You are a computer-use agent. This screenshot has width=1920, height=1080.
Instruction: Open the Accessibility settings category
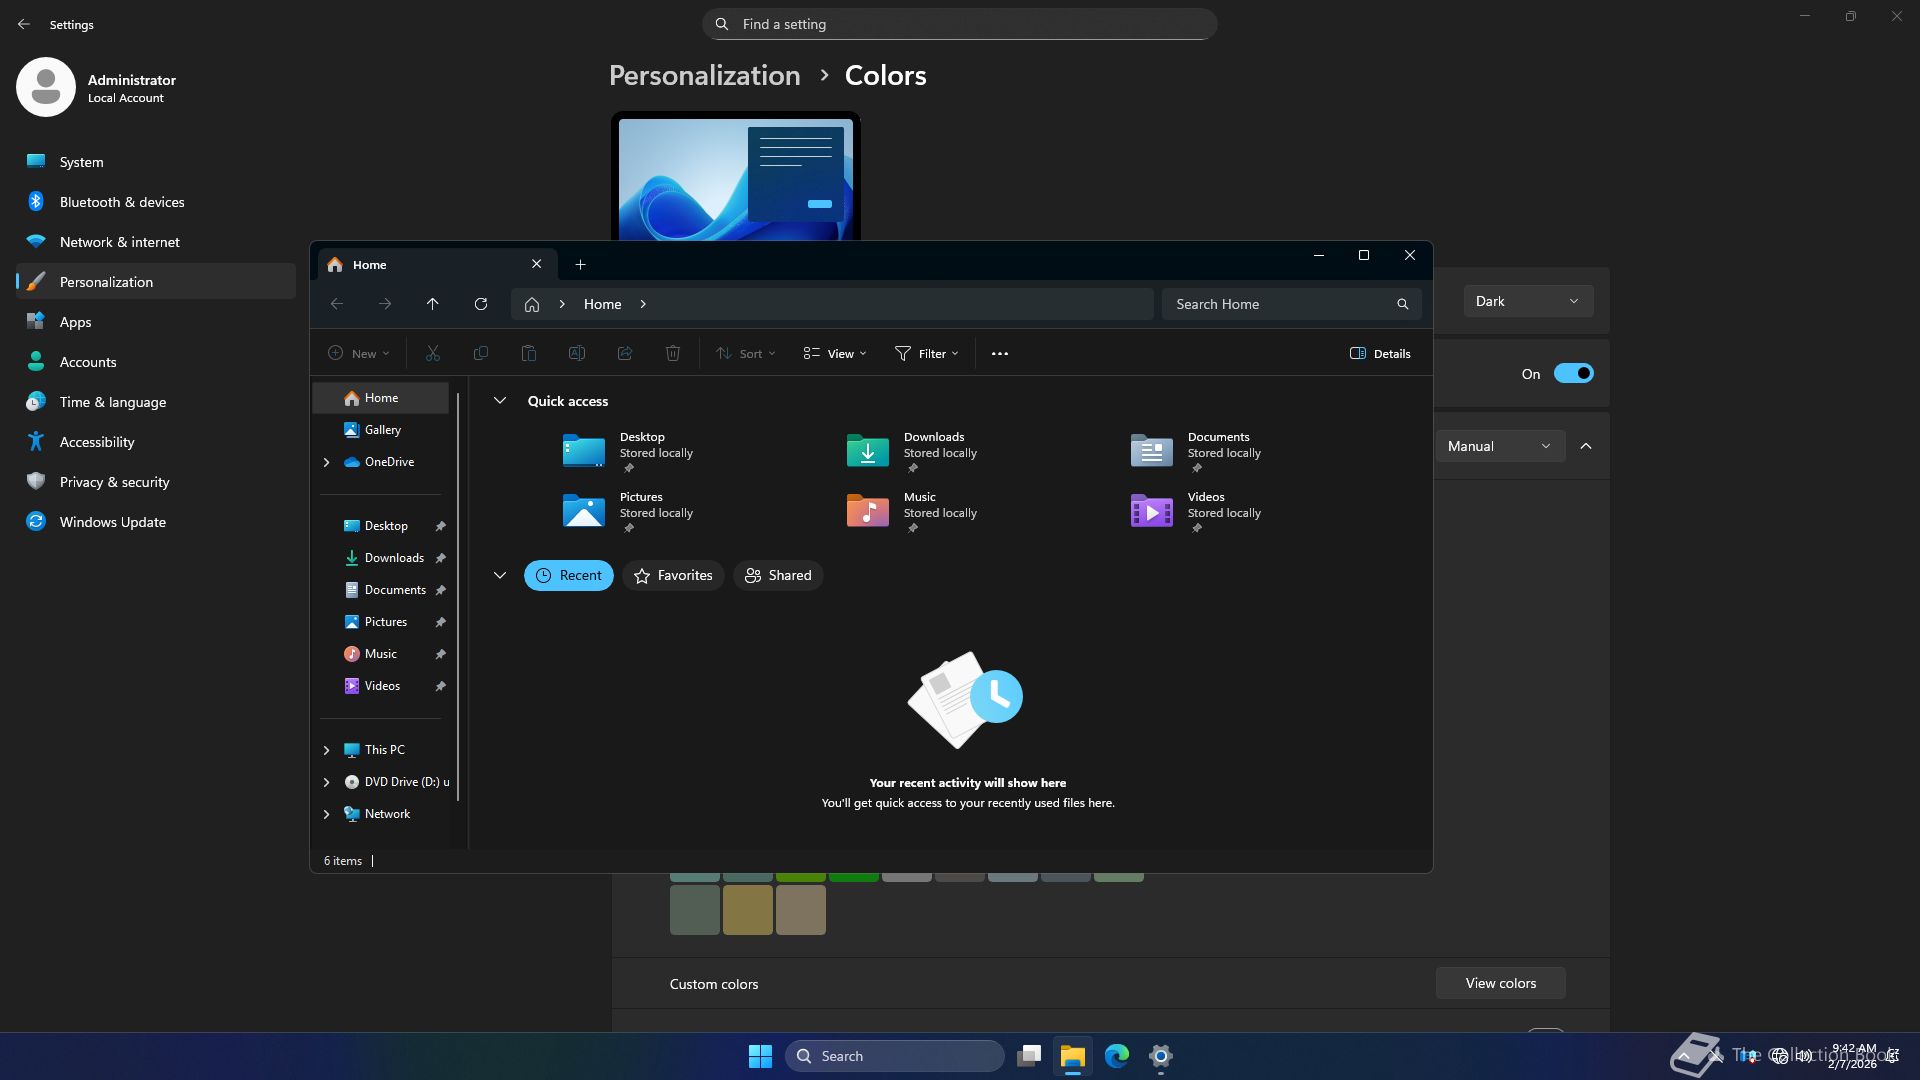(97, 442)
